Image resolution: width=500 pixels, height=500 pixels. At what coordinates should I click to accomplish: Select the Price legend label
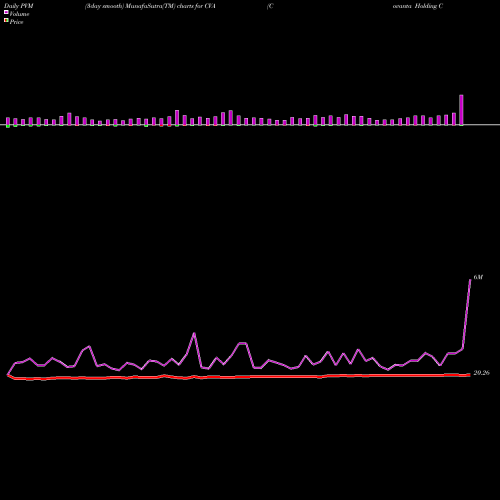tap(16, 22)
